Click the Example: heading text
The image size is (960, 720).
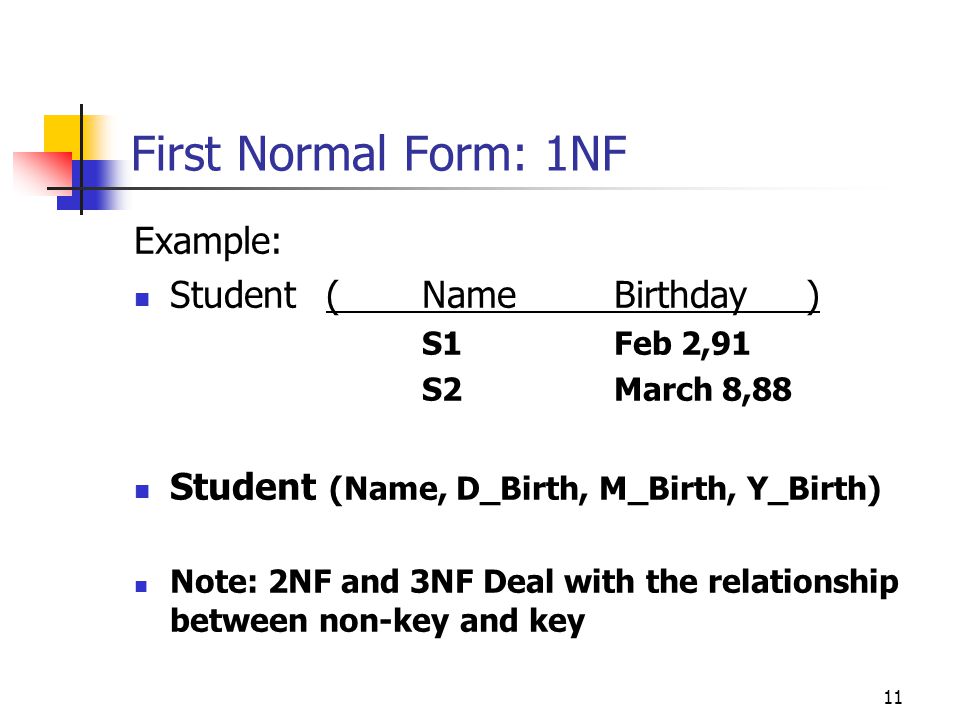(x=207, y=241)
